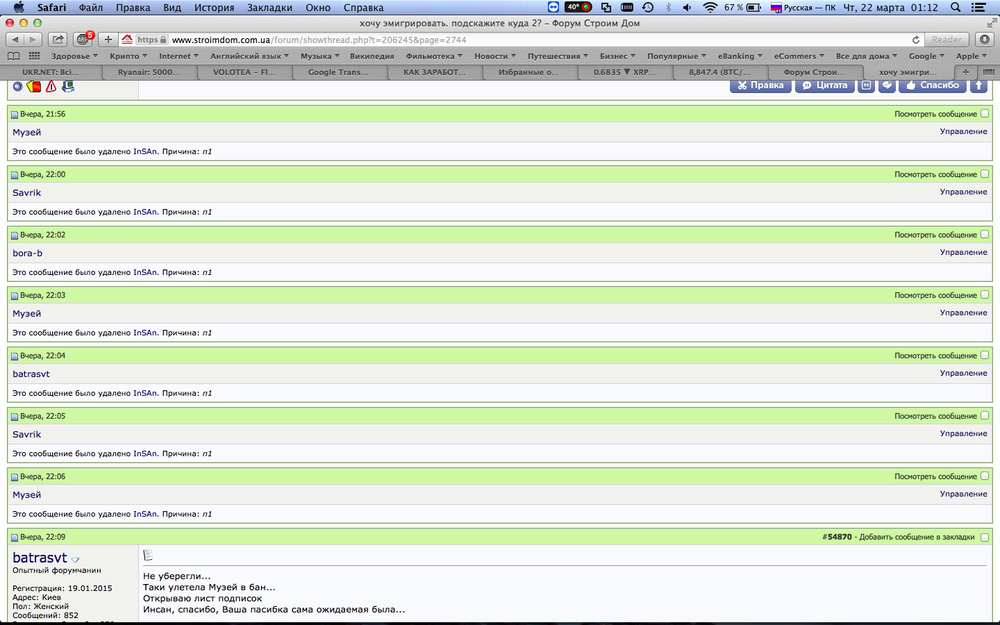Screen dimensions: 1000x625
Task: Expand the Здоровье bookmarks folder
Action: (x=74, y=56)
